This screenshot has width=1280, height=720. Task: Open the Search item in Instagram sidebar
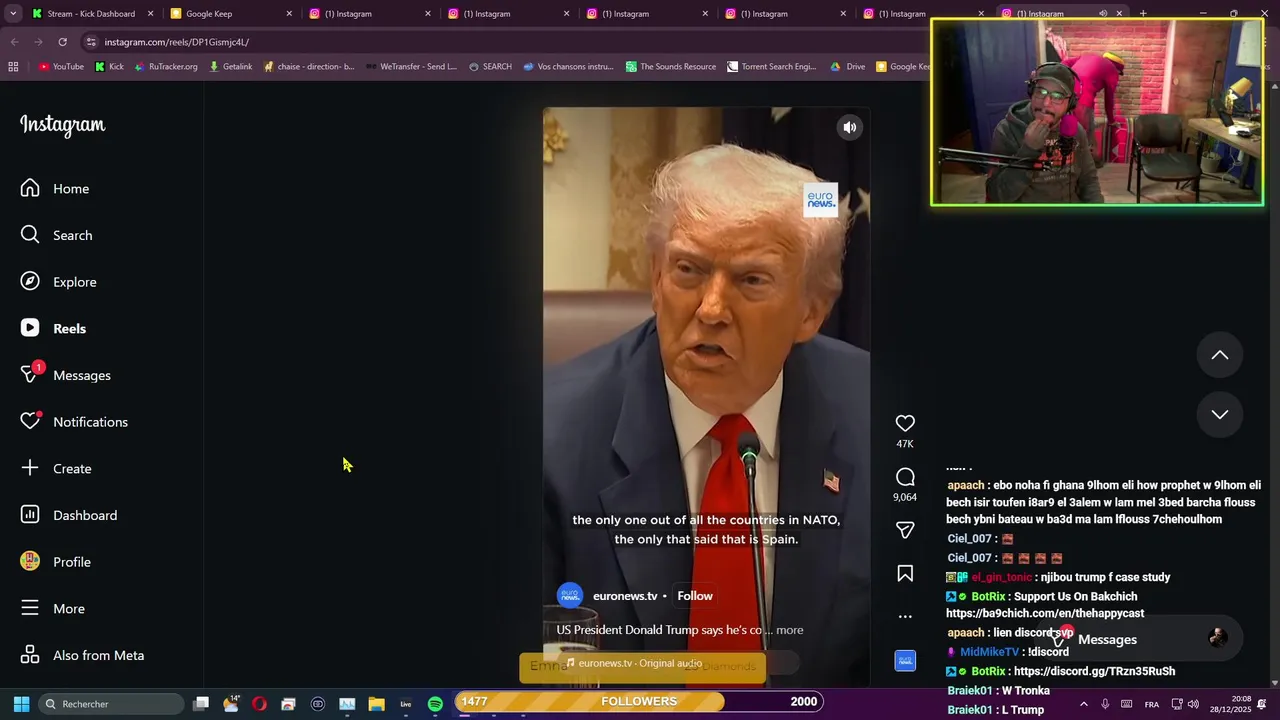pyautogui.click(x=57, y=235)
